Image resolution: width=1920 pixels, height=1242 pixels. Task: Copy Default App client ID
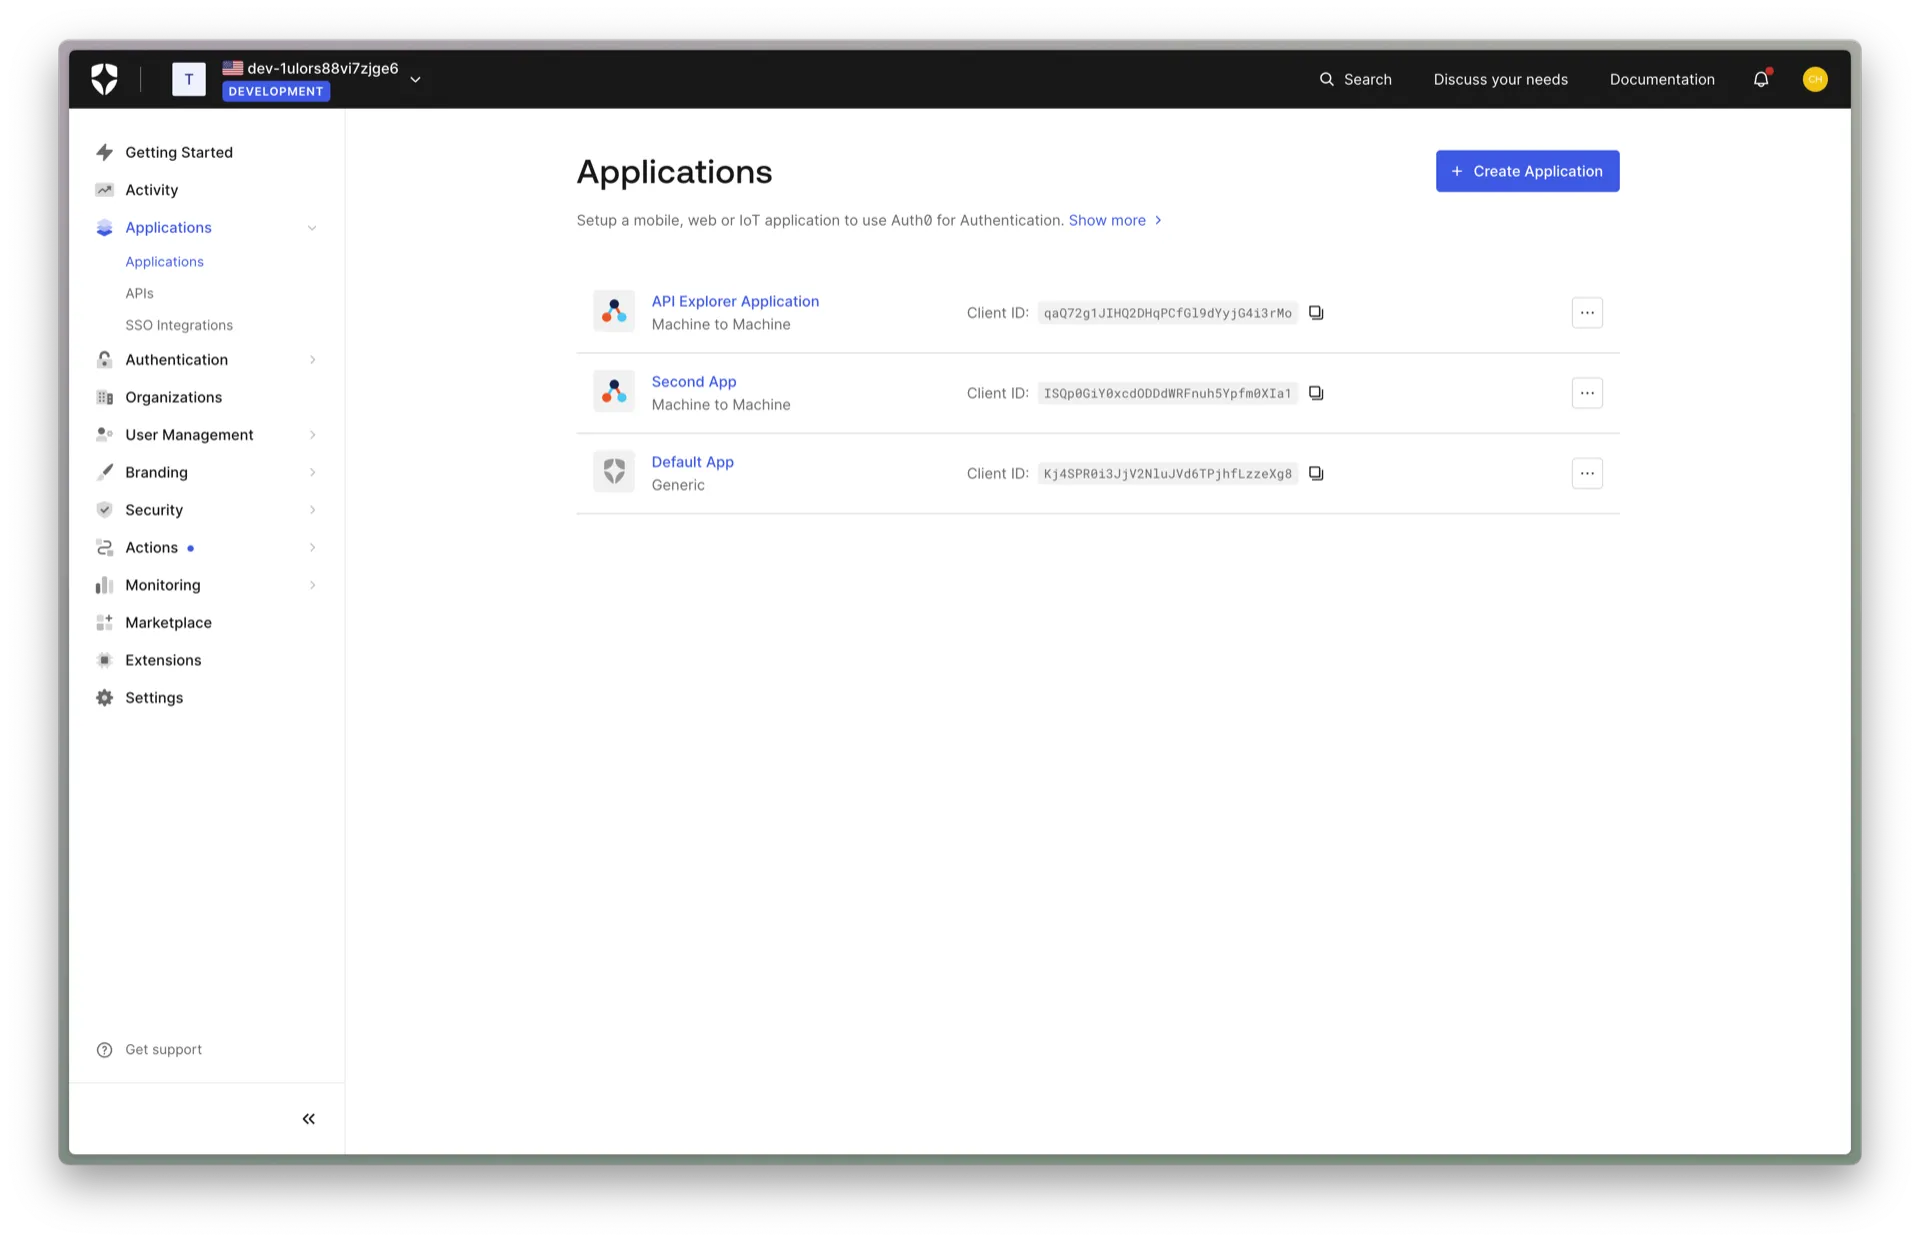tap(1316, 473)
